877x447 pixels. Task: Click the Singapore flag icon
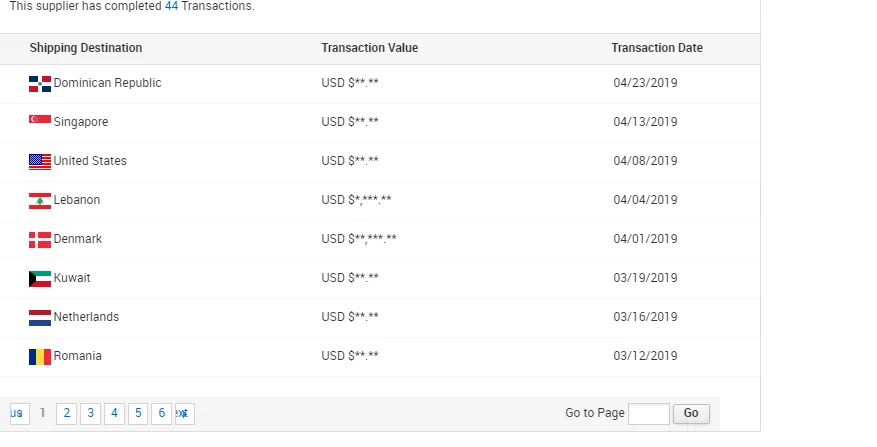coord(40,120)
